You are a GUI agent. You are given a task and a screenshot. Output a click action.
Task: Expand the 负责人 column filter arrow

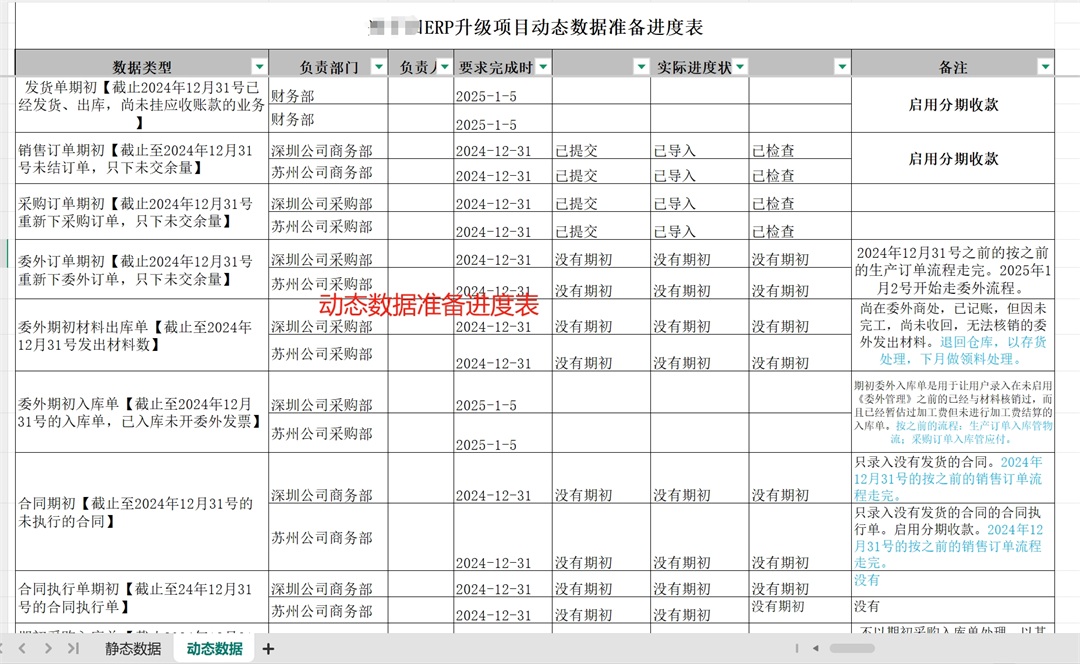[444, 67]
